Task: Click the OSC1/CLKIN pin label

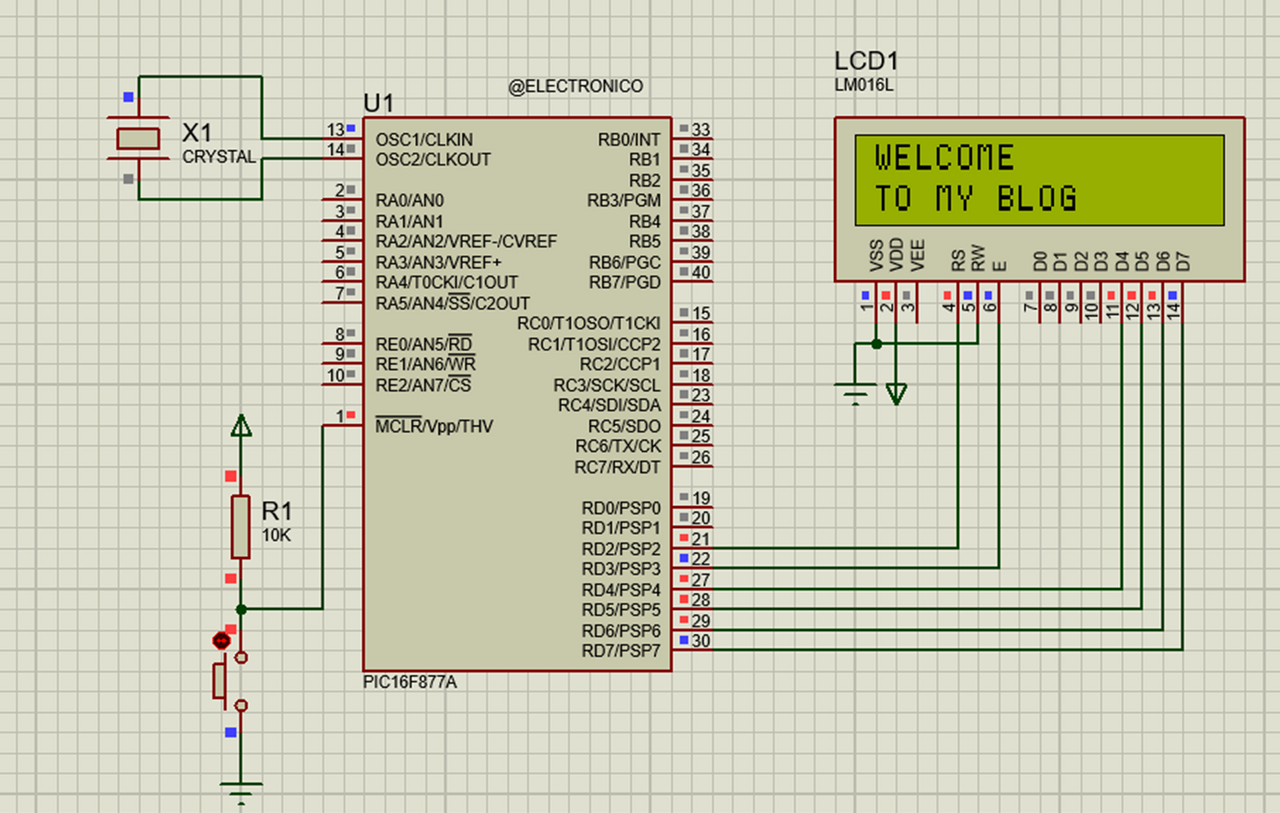Action: (x=425, y=139)
